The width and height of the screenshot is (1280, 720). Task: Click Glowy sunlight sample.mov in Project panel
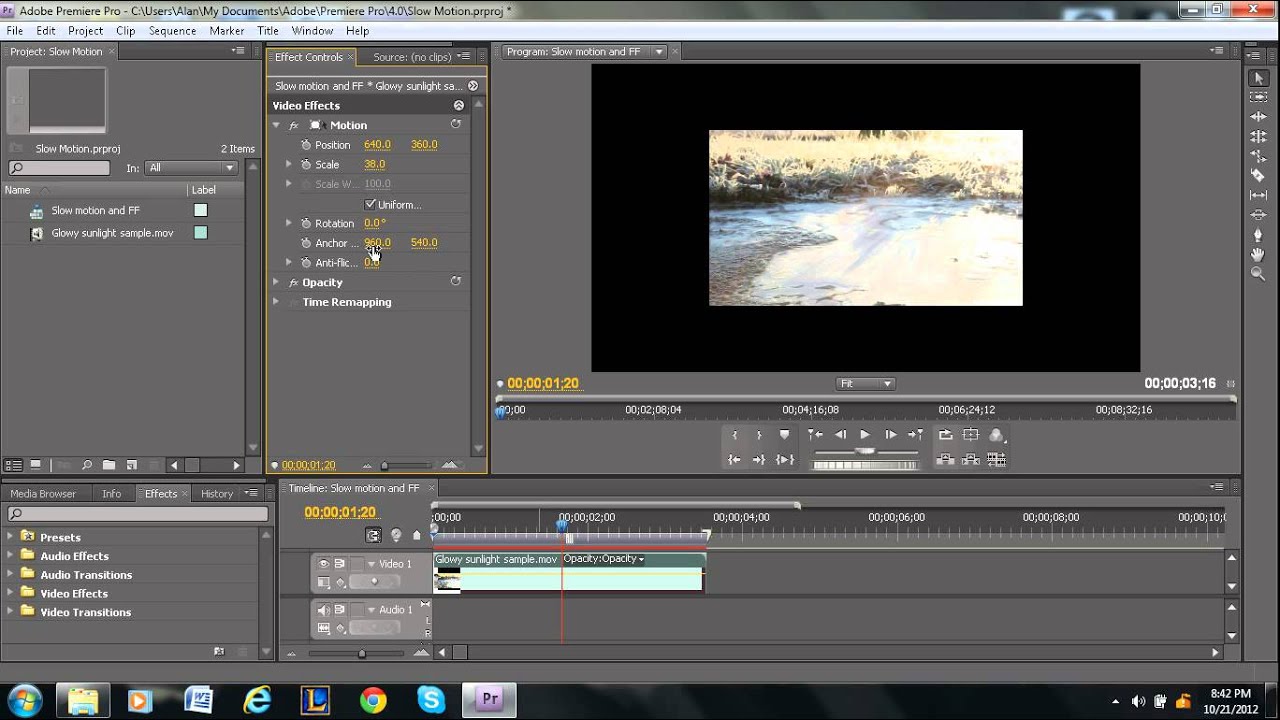[x=112, y=233]
